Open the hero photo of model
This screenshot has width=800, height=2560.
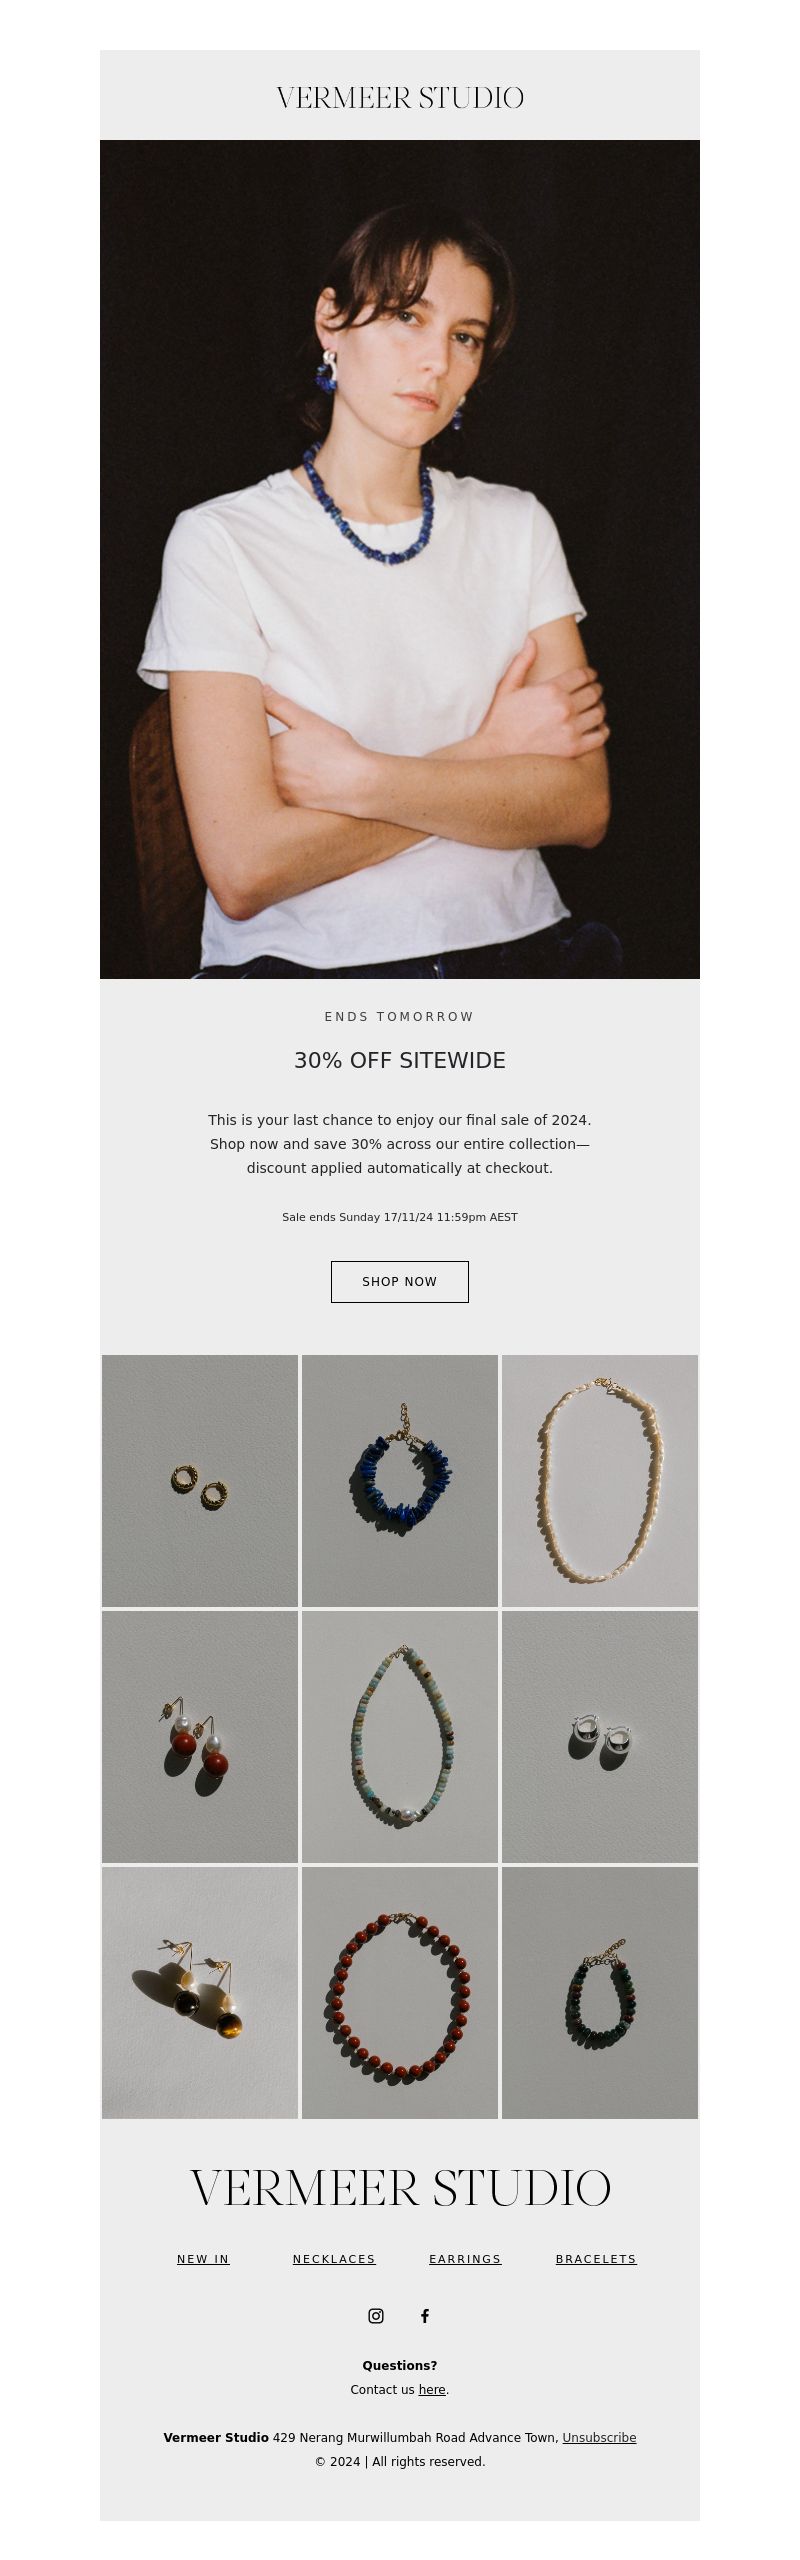point(400,559)
